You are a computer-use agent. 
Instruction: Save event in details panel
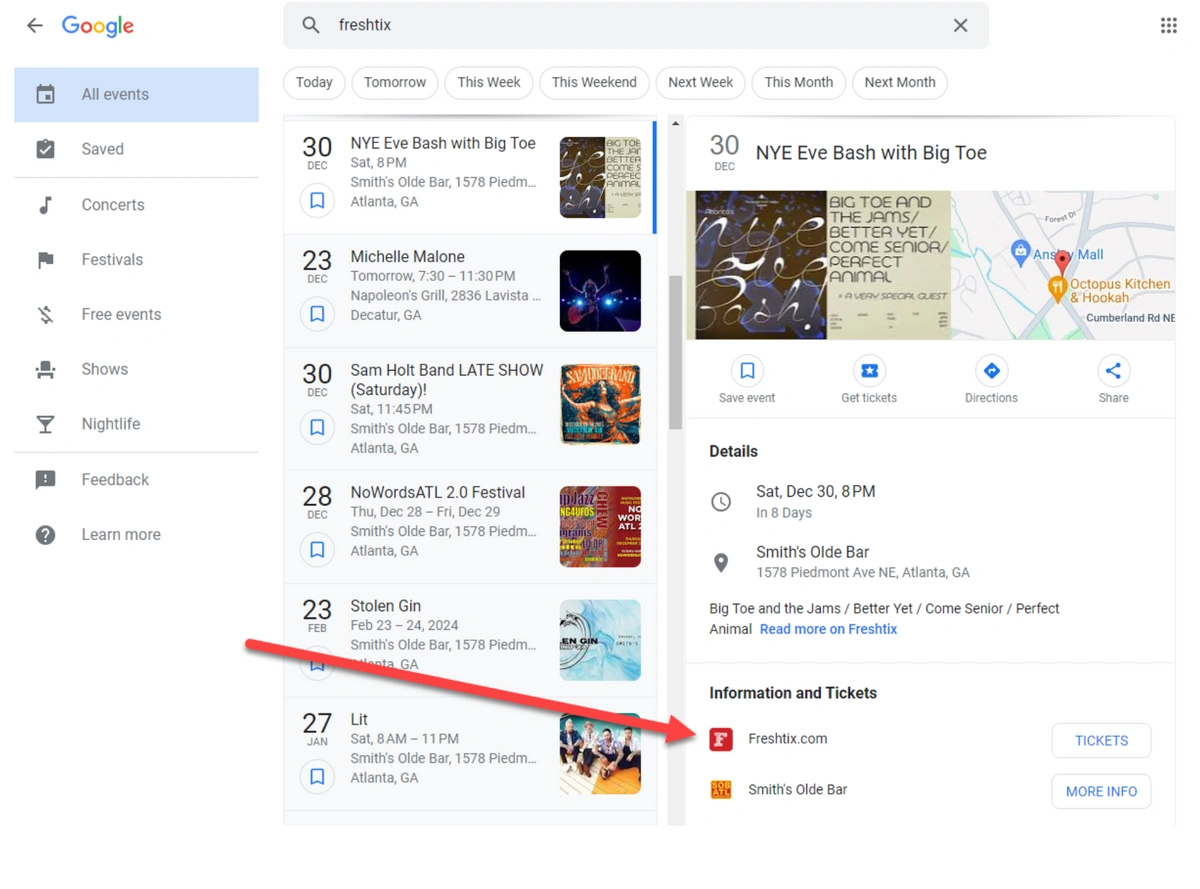tap(747, 380)
